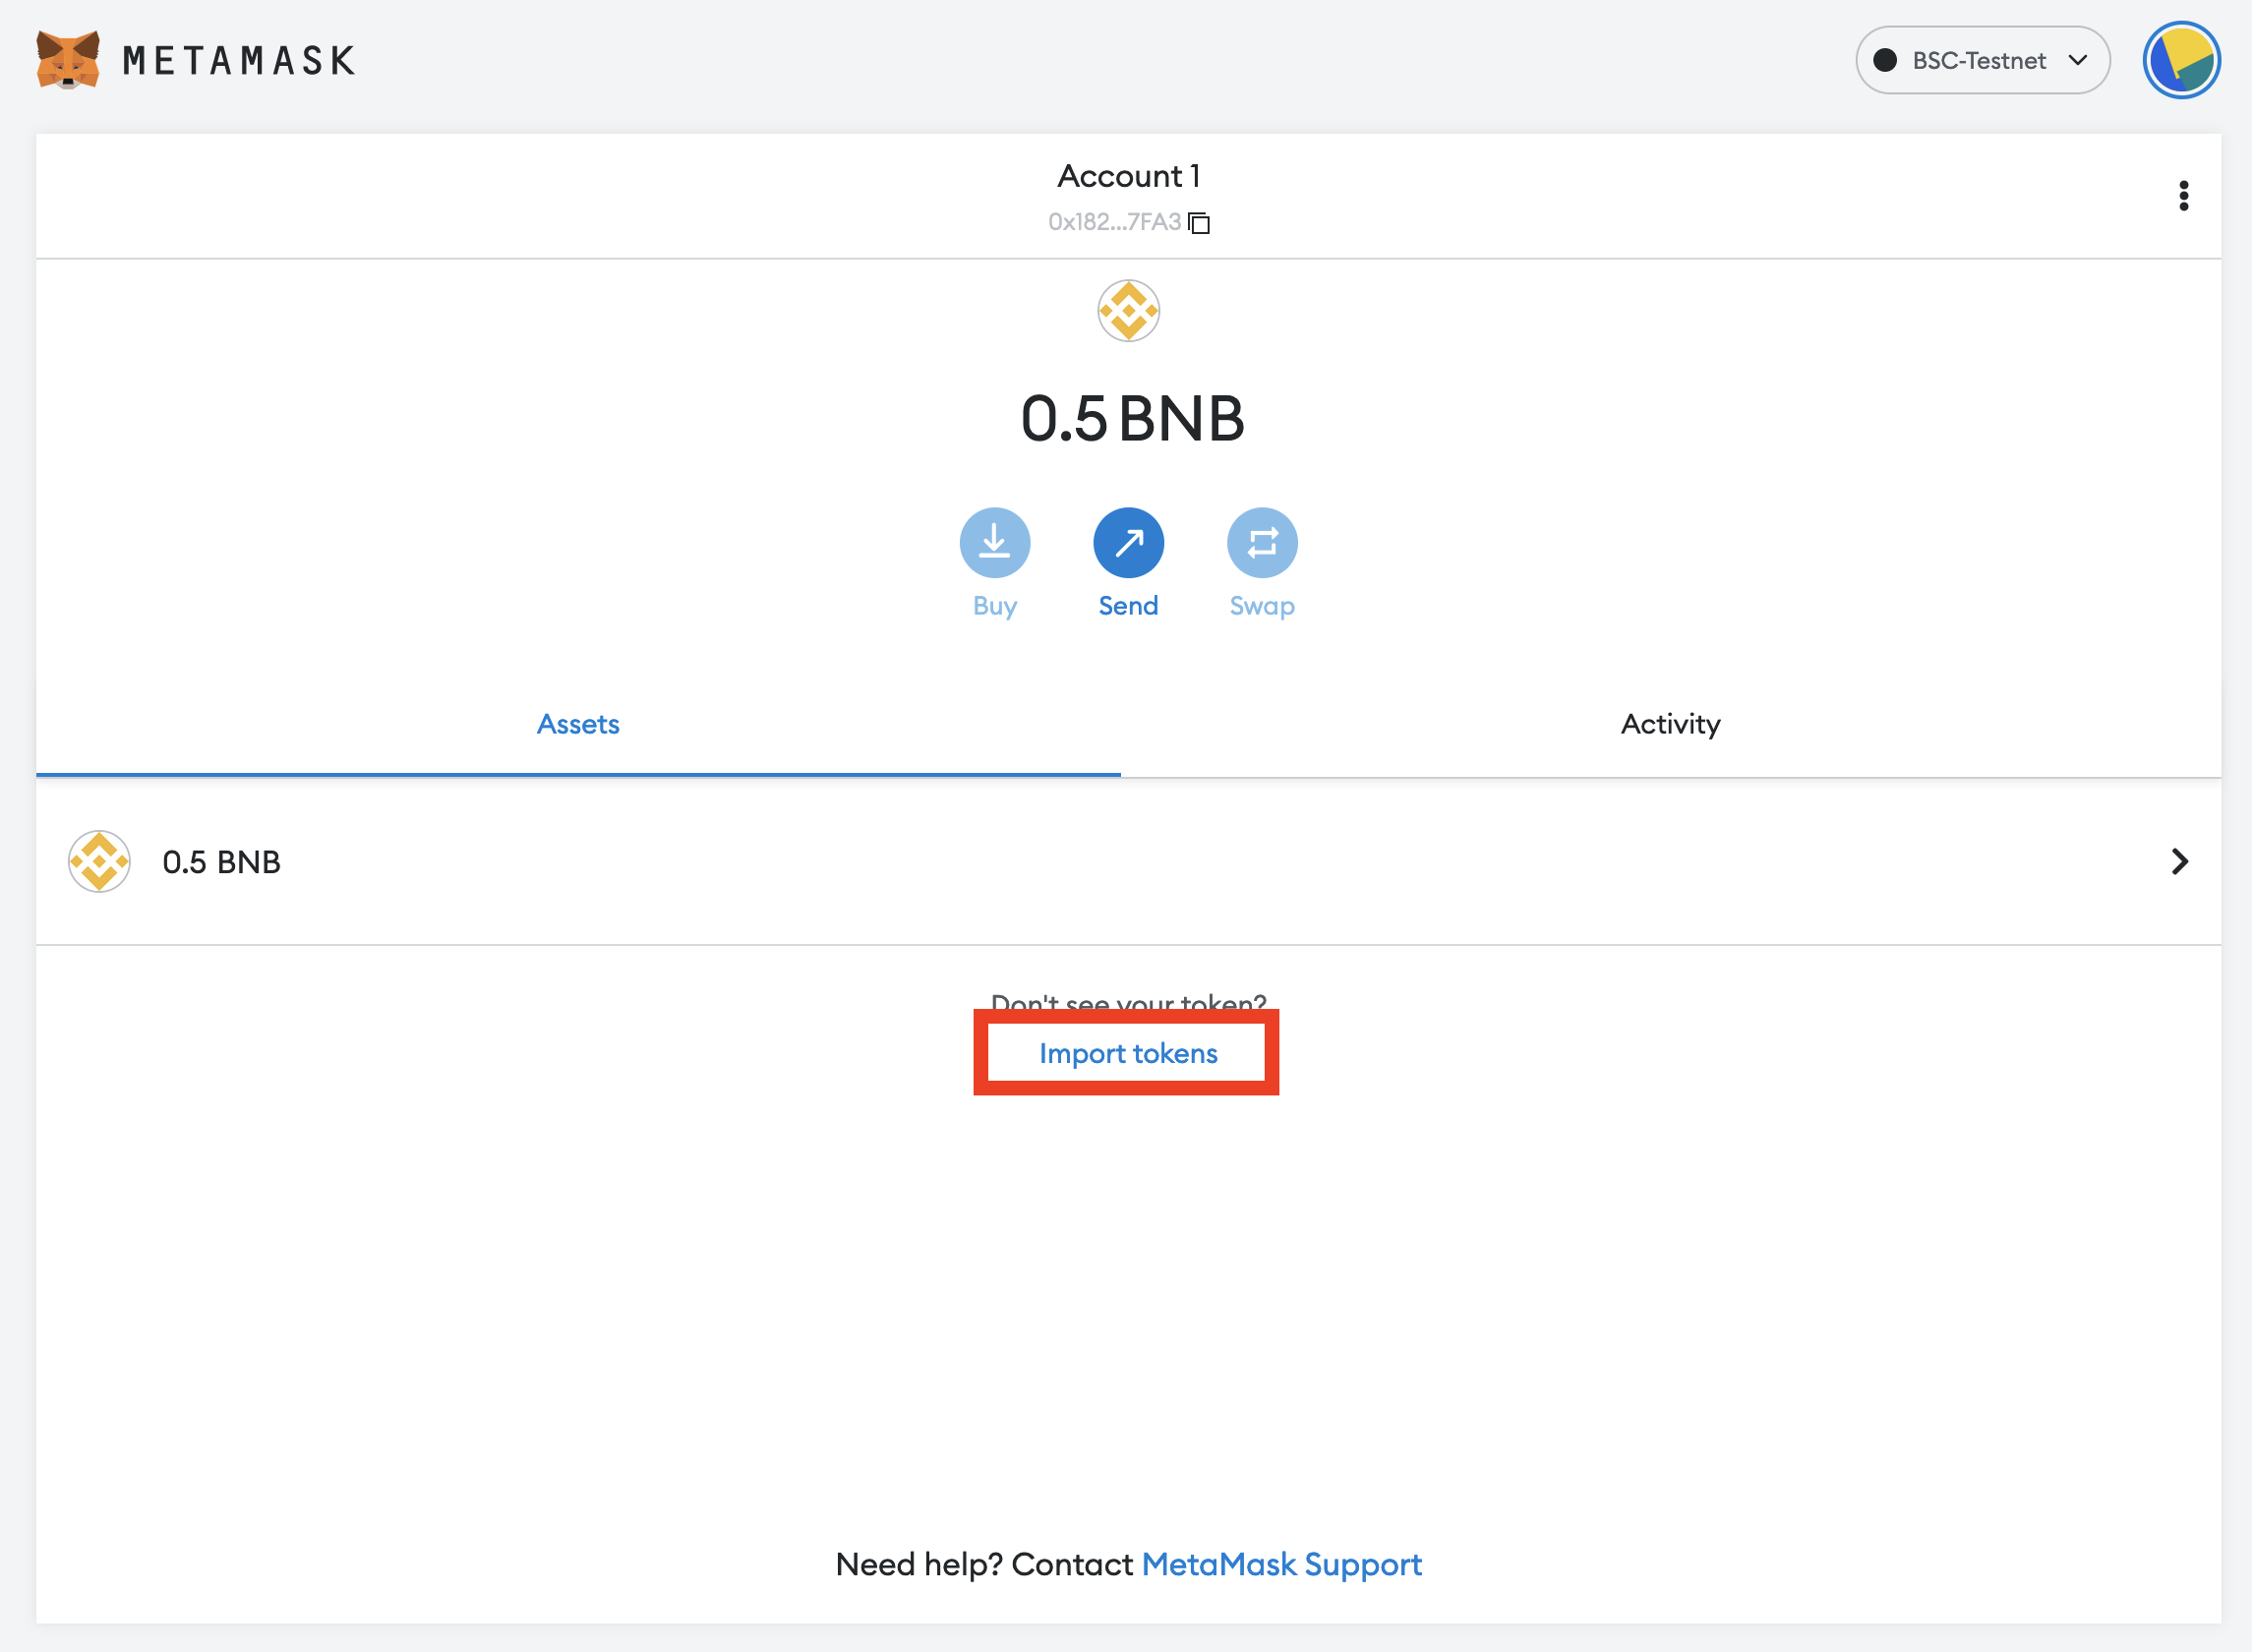Click the Account 1 name

1128,176
